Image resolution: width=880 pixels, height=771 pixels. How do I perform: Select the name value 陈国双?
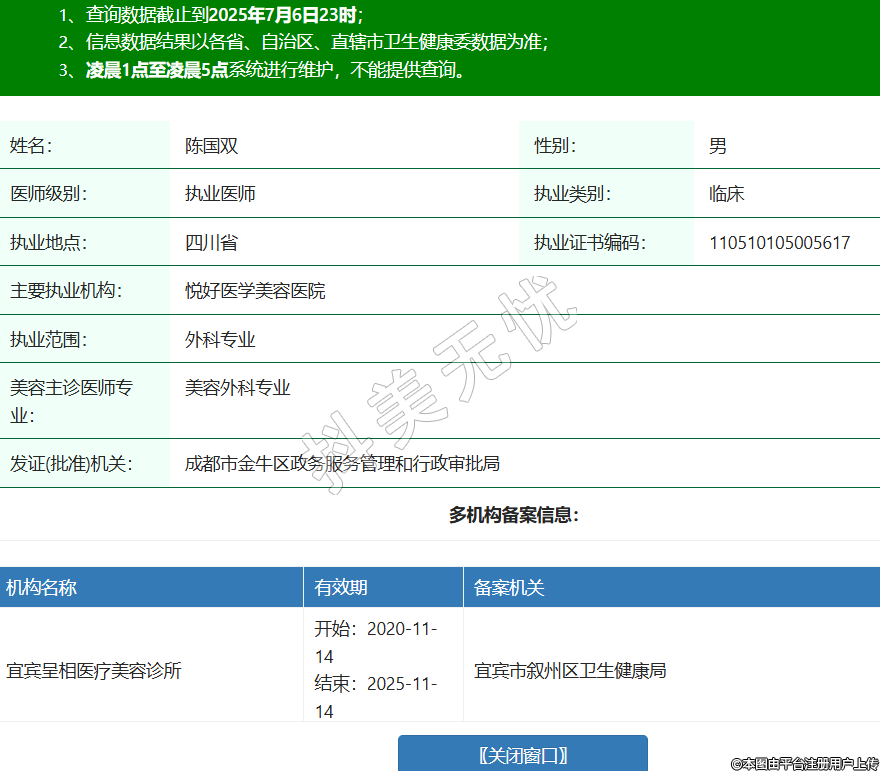pos(211,146)
